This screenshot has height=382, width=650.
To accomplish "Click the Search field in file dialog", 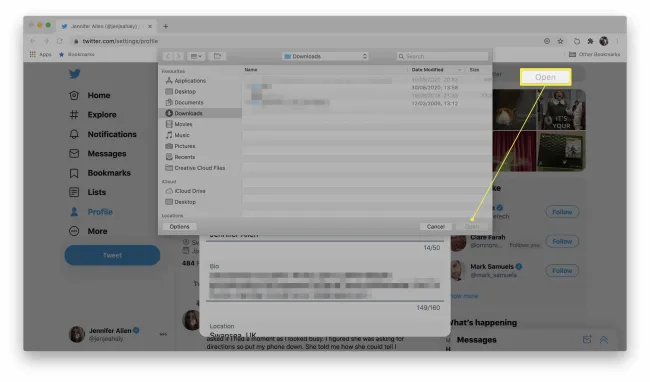I will pyautogui.click(x=442, y=56).
